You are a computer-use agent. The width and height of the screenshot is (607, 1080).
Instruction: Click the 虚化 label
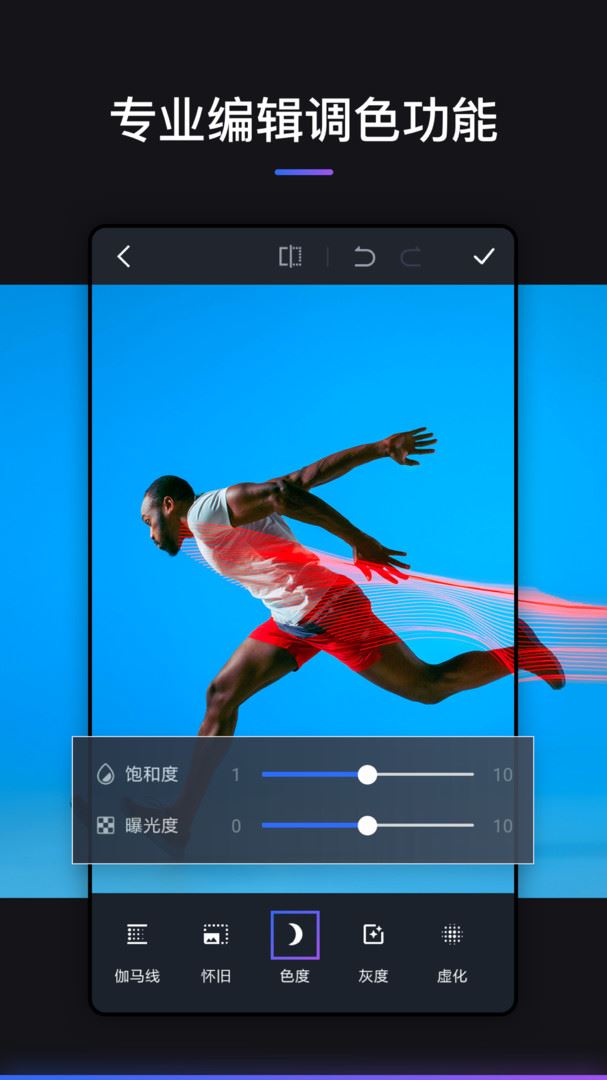tap(452, 976)
